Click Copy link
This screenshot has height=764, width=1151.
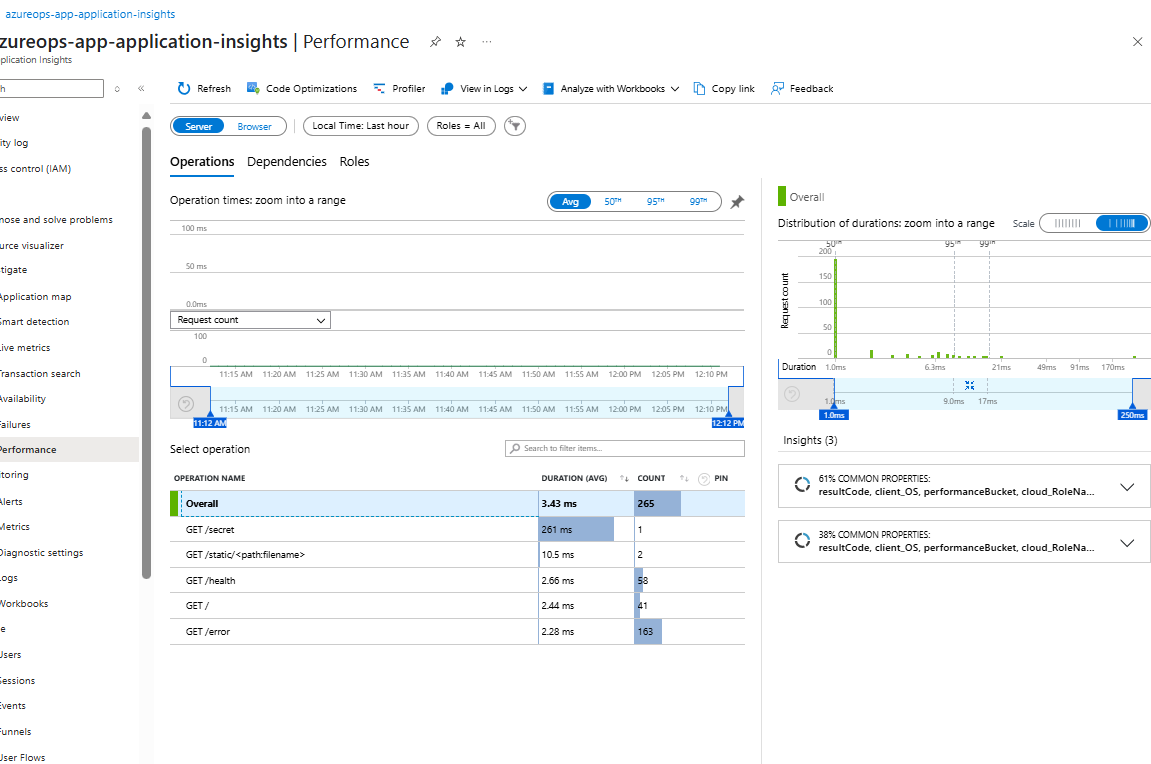pos(724,89)
